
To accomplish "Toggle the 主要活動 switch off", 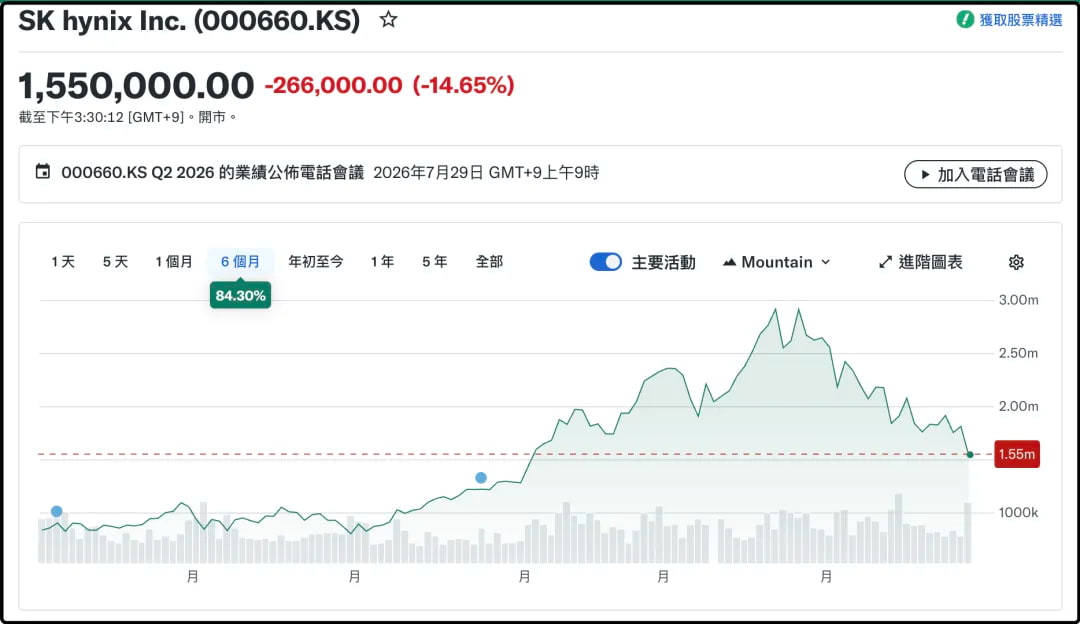I will tap(605, 262).
